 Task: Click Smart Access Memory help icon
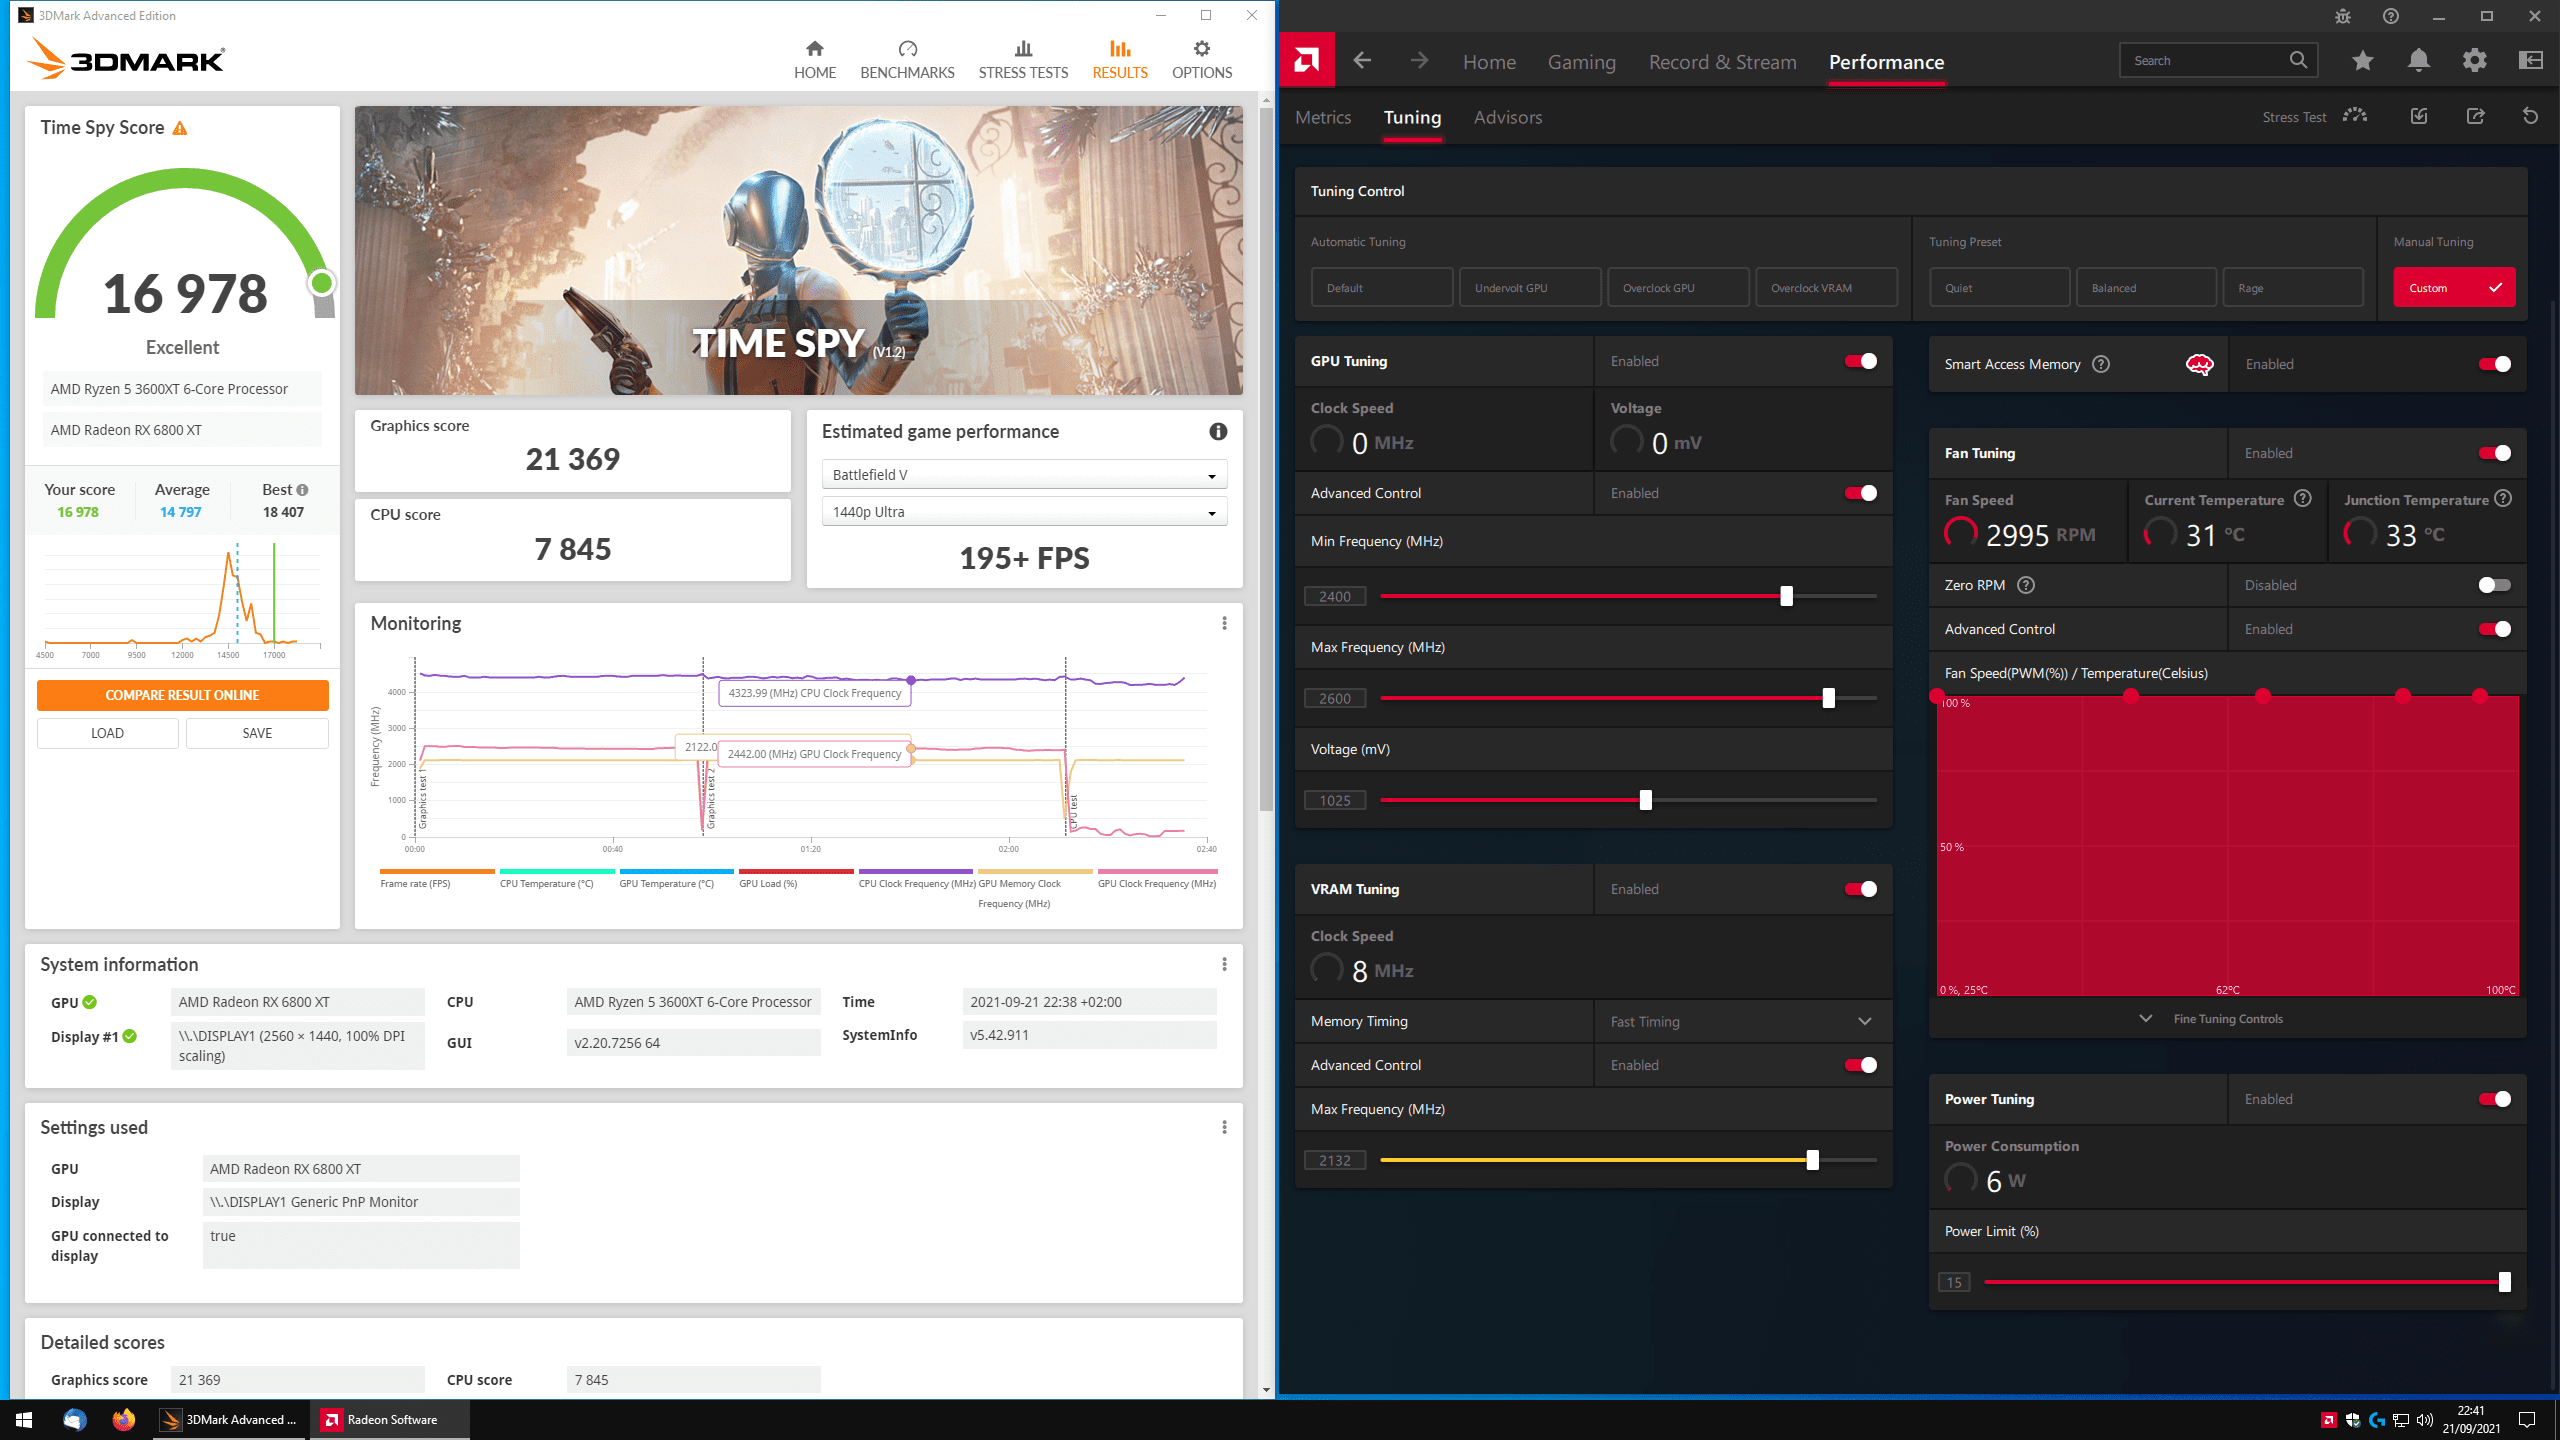(2101, 364)
